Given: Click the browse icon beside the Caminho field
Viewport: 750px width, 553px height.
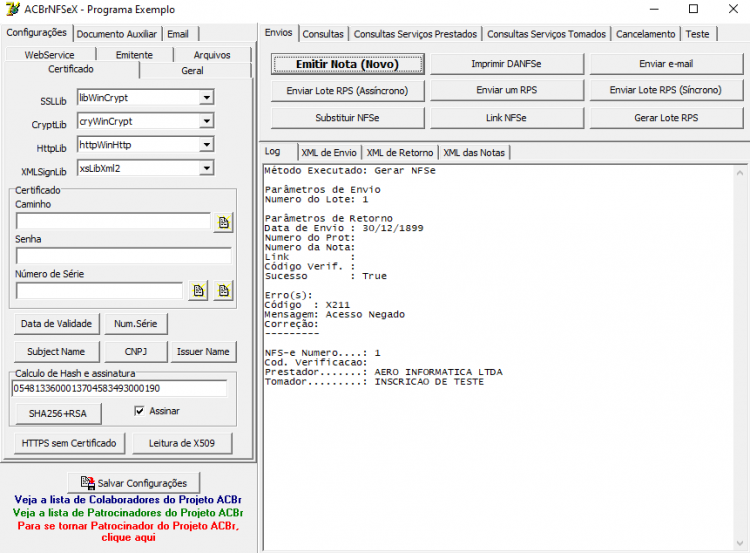Looking at the screenshot, I should (223, 223).
